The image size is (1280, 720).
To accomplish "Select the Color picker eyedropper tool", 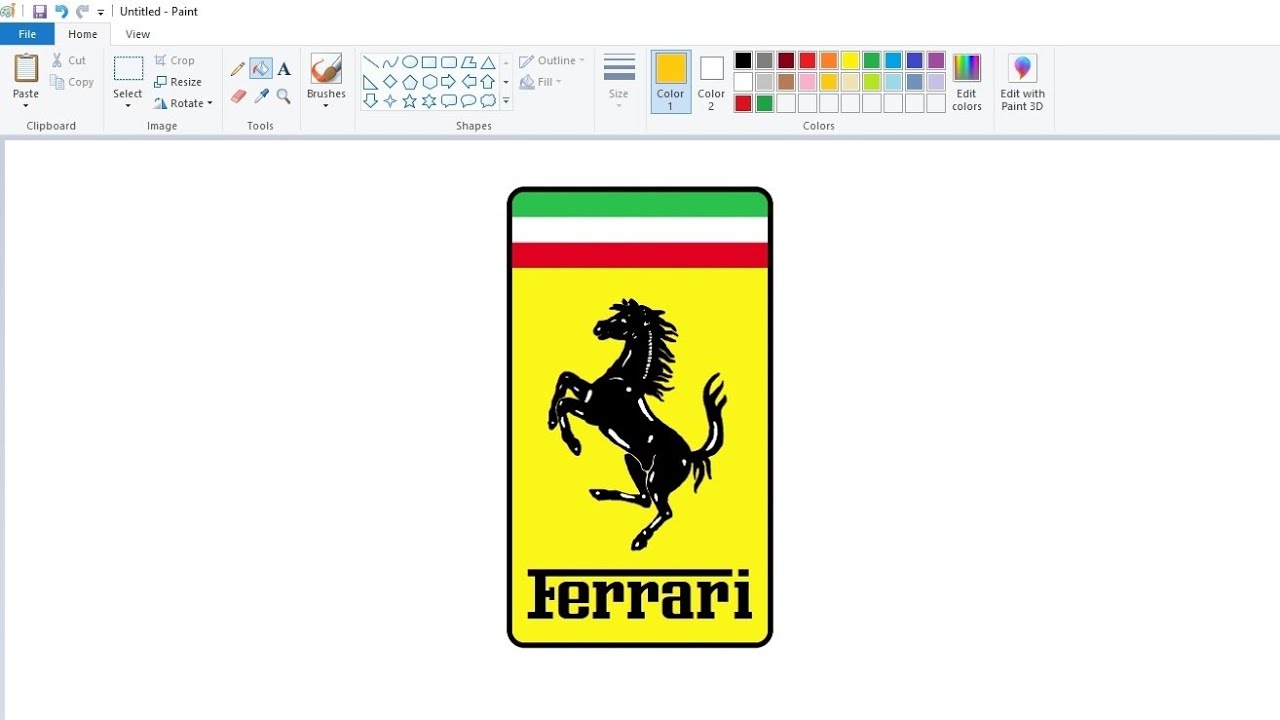I will point(261,96).
